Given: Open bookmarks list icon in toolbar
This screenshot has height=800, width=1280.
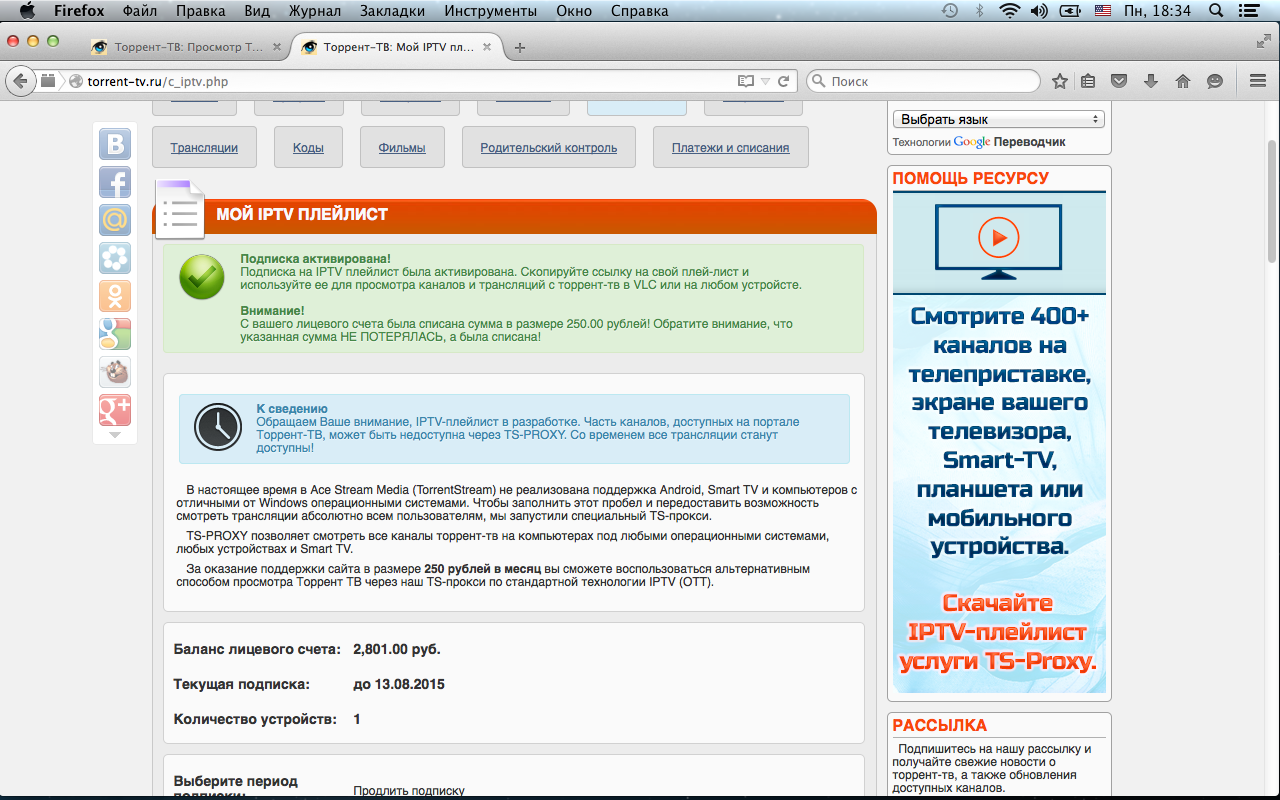Looking at the screenshot, I should click(1089, 81).
